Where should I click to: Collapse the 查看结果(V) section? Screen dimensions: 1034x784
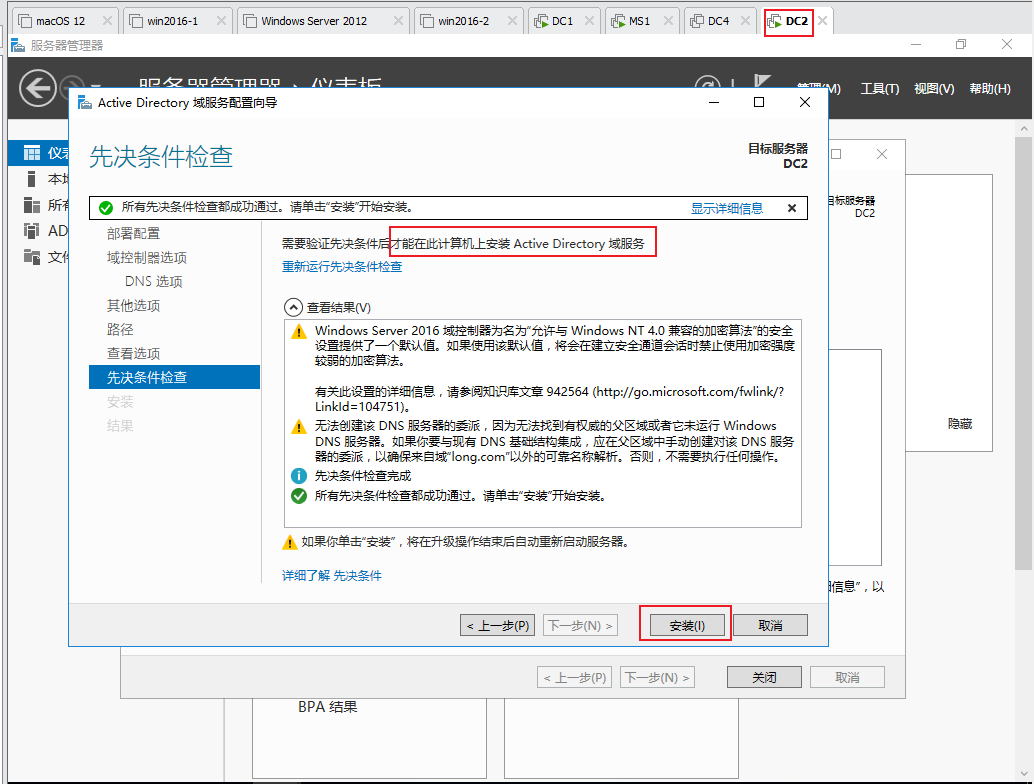click(x=293, y=308)
